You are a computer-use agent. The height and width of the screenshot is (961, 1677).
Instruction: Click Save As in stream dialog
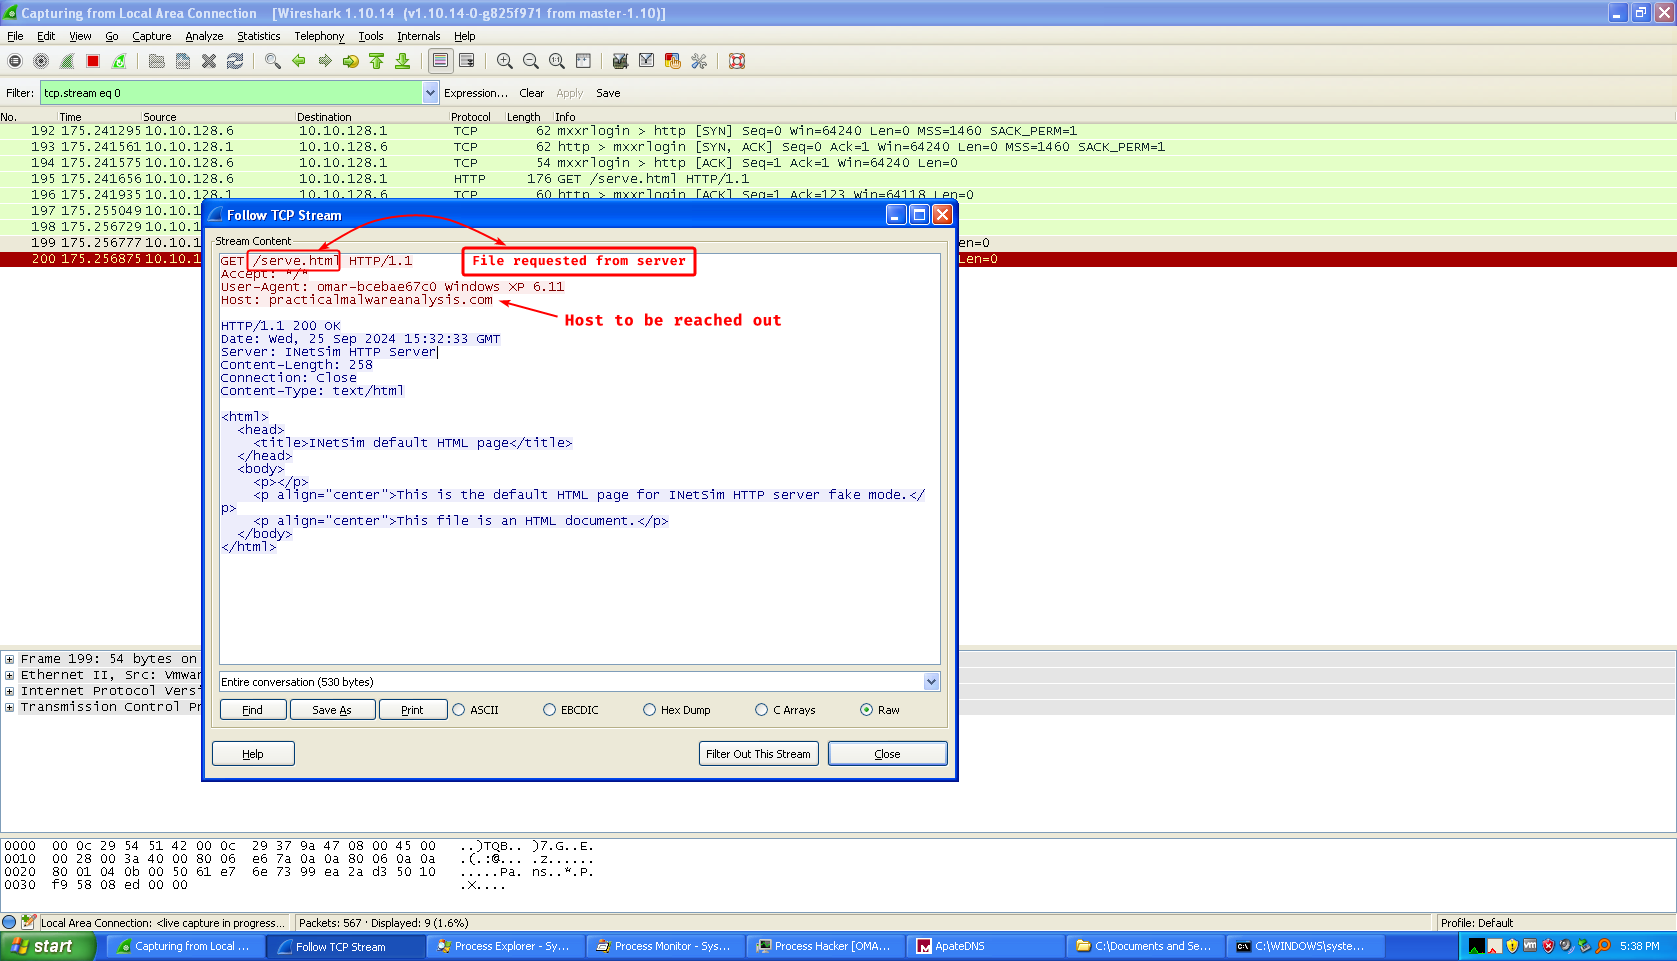tap(332, 710)
